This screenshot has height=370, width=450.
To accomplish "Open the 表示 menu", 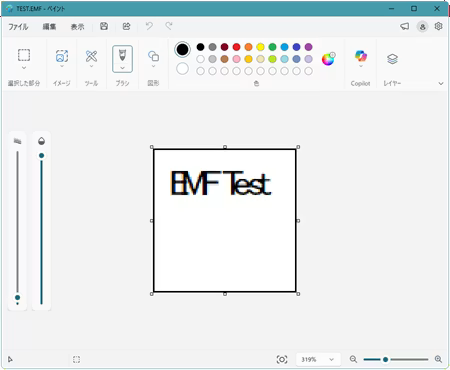I will [x=77, y=27].
